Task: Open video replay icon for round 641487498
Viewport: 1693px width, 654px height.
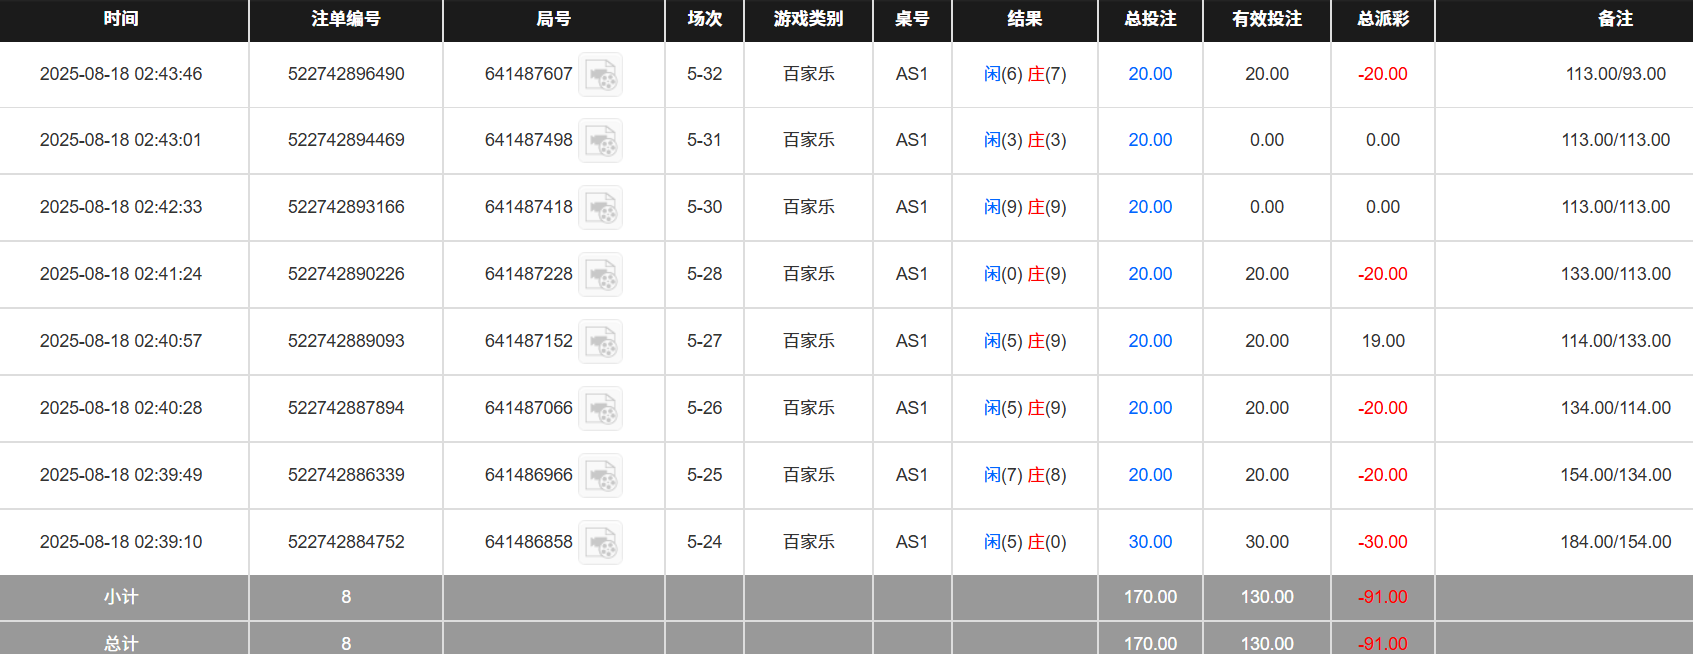Action: click(601, 141)
